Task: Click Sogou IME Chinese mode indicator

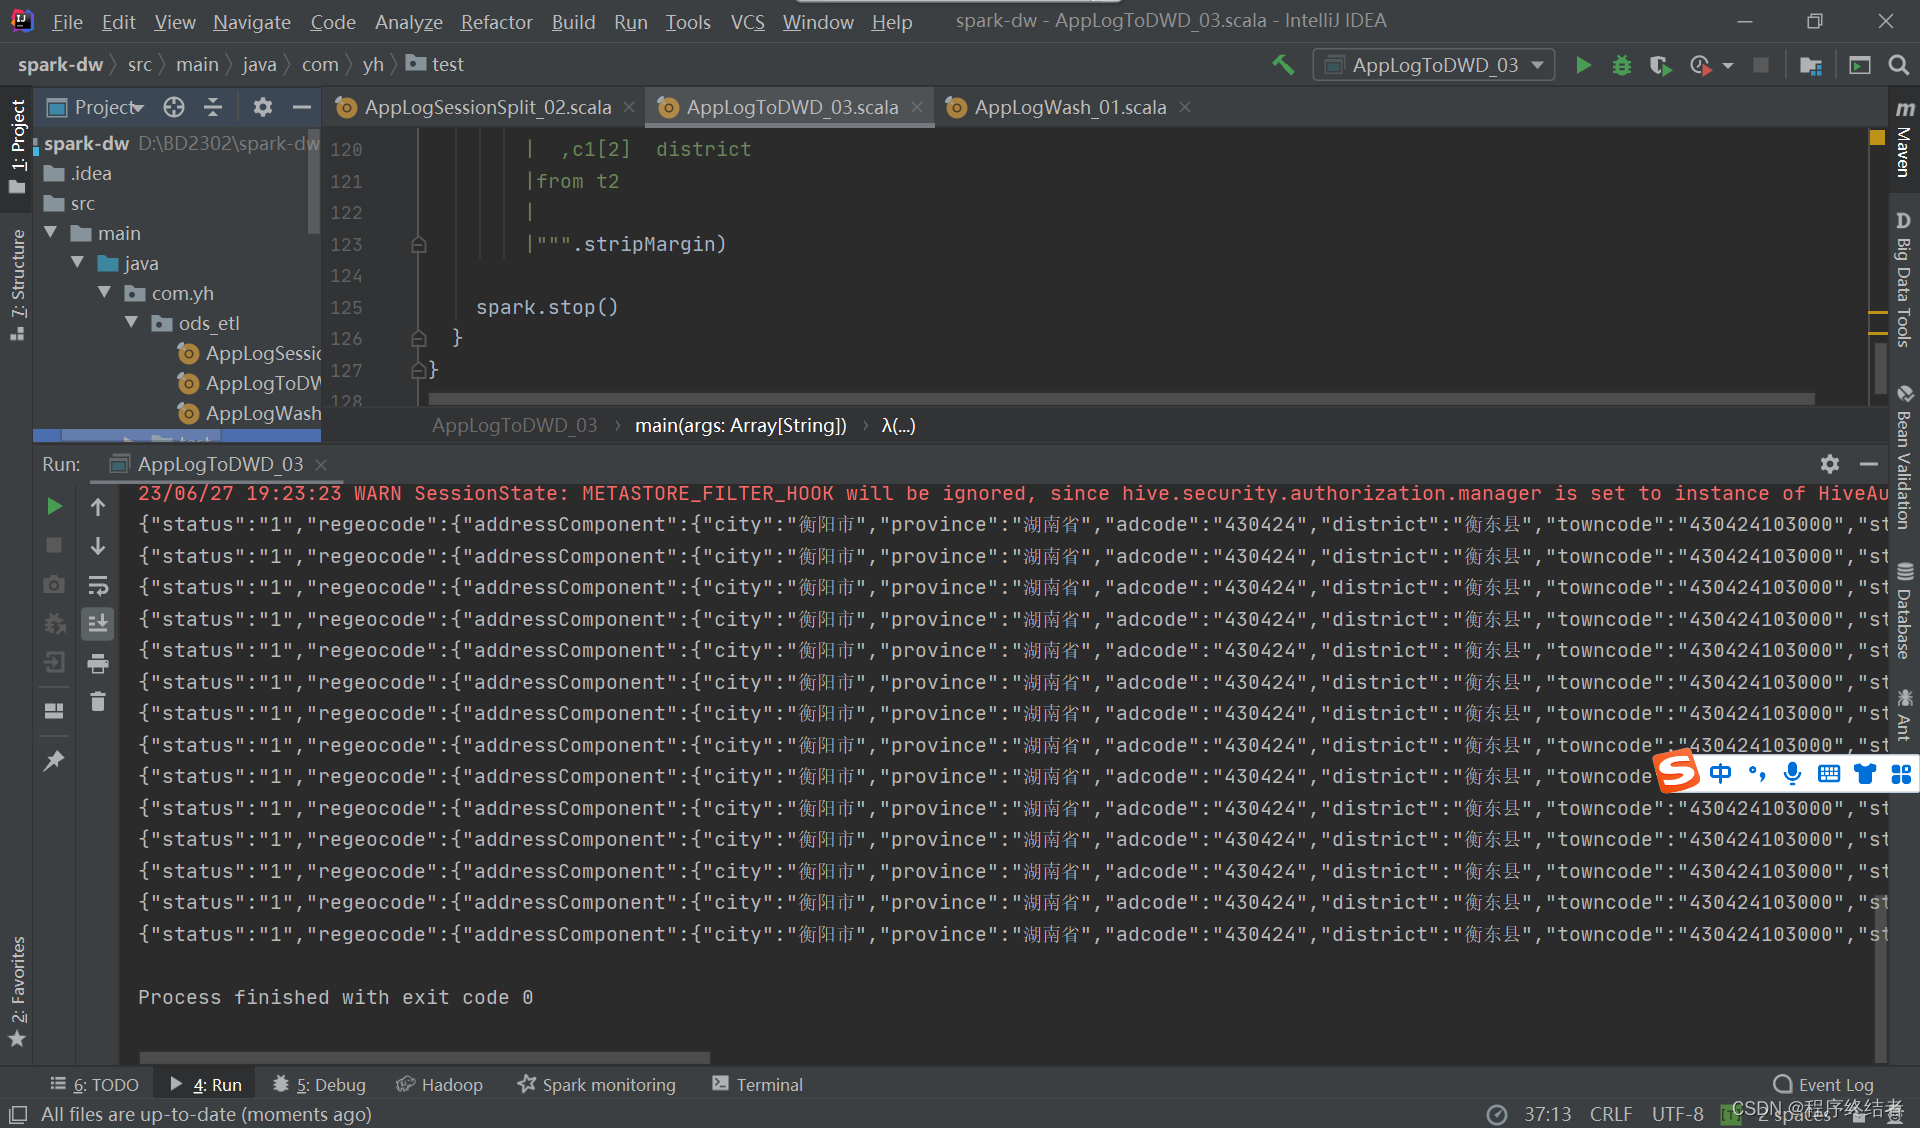Action: click(x=1720, y=773)
